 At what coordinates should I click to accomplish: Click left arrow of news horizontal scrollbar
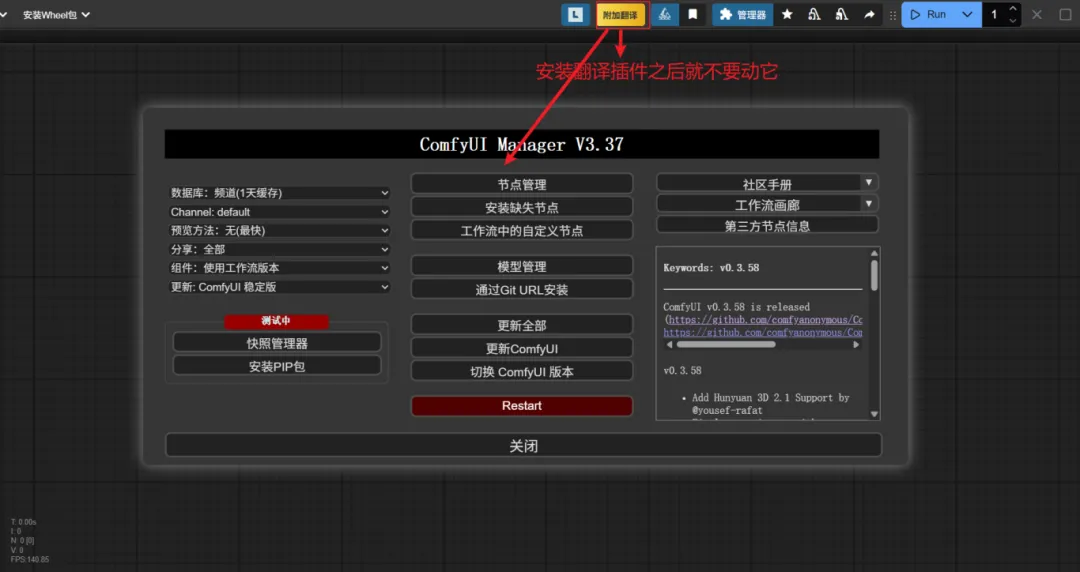click(669, 345)
